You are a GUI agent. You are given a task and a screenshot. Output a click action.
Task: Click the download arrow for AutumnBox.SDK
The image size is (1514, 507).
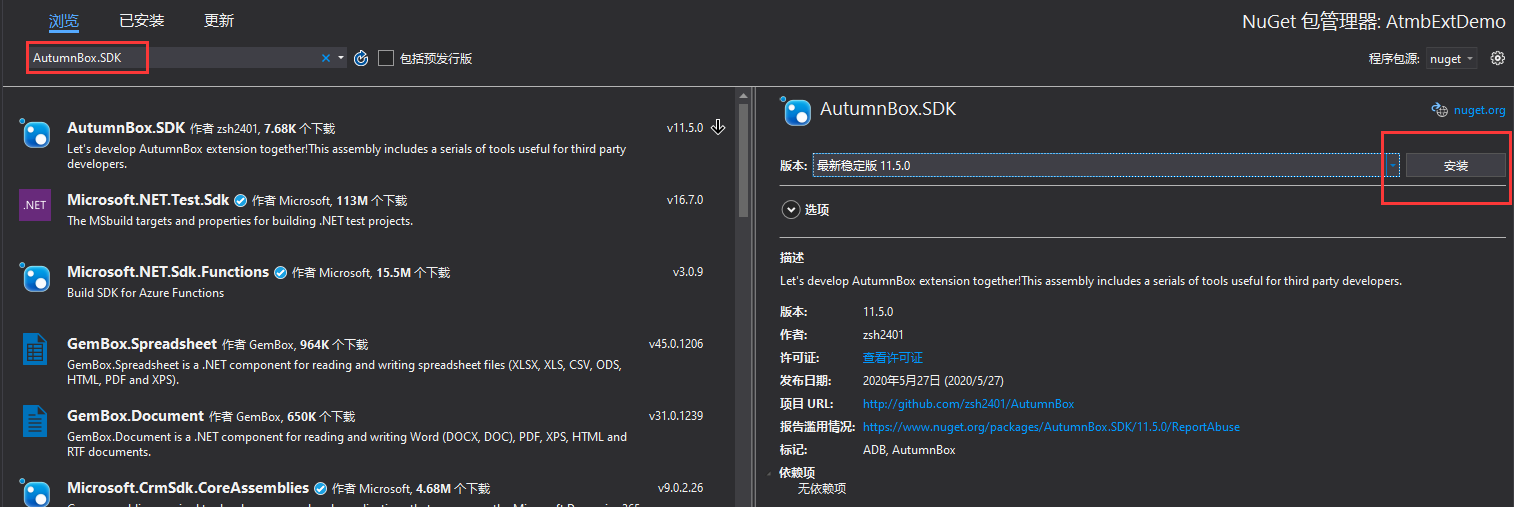coord(718,127)
